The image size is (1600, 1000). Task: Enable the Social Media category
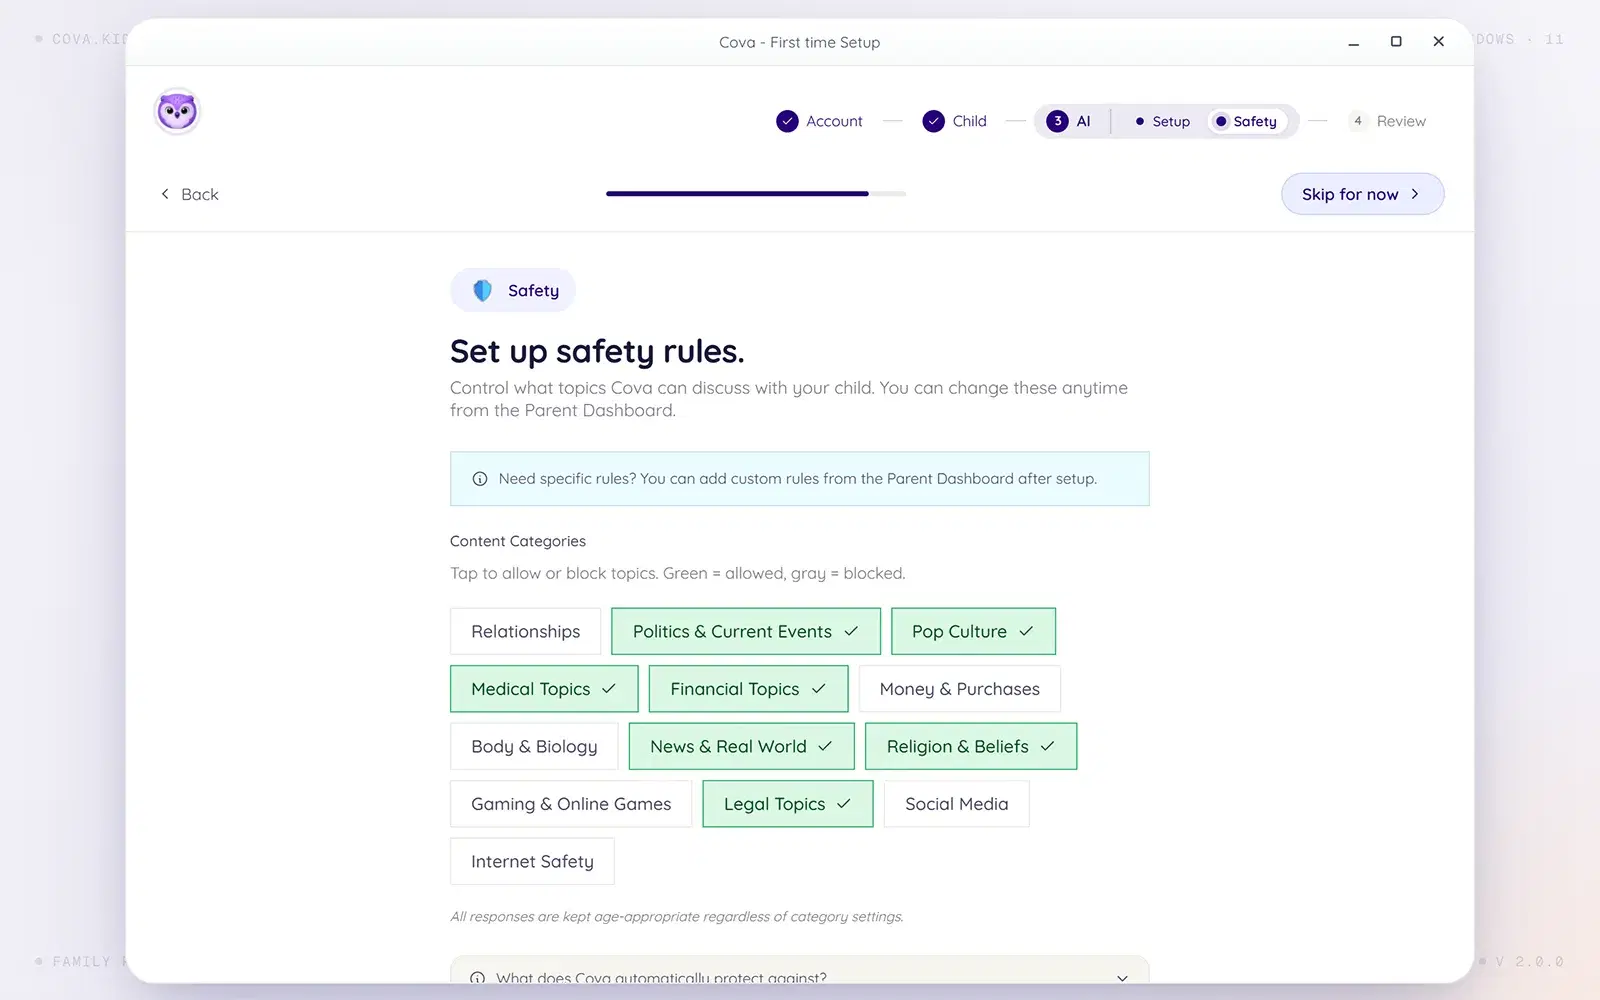tap(956, 804)
